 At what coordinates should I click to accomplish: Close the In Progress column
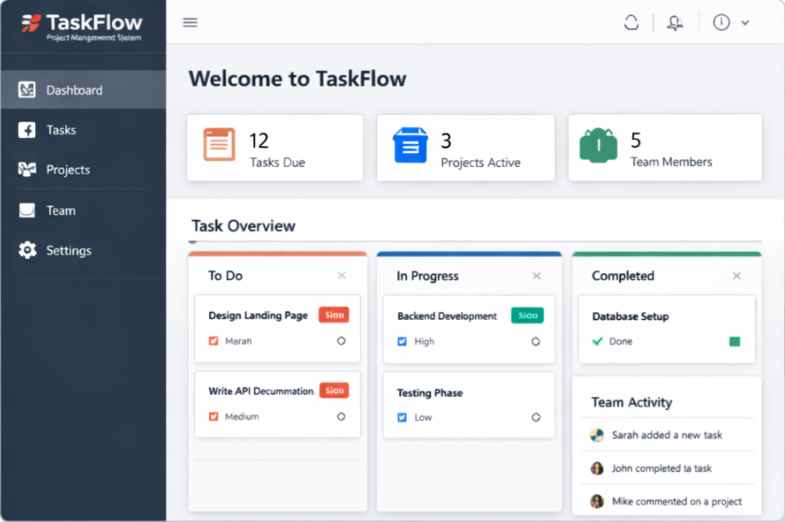(537, 276)
